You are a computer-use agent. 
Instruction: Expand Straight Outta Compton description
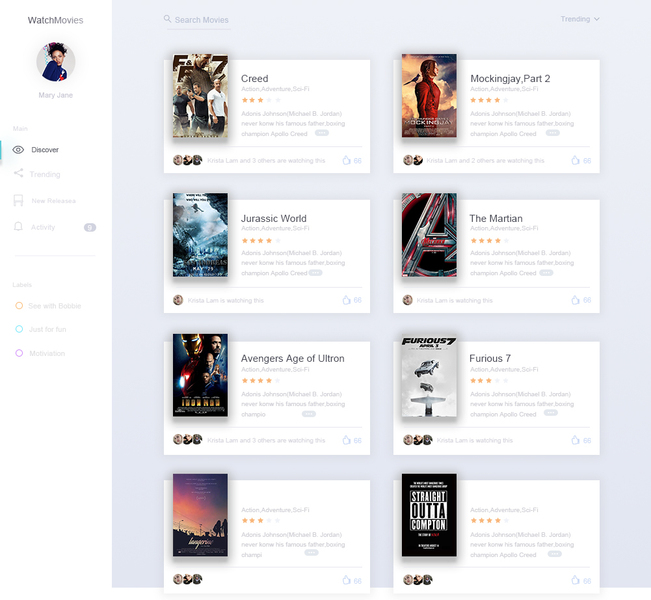point(554,553)
